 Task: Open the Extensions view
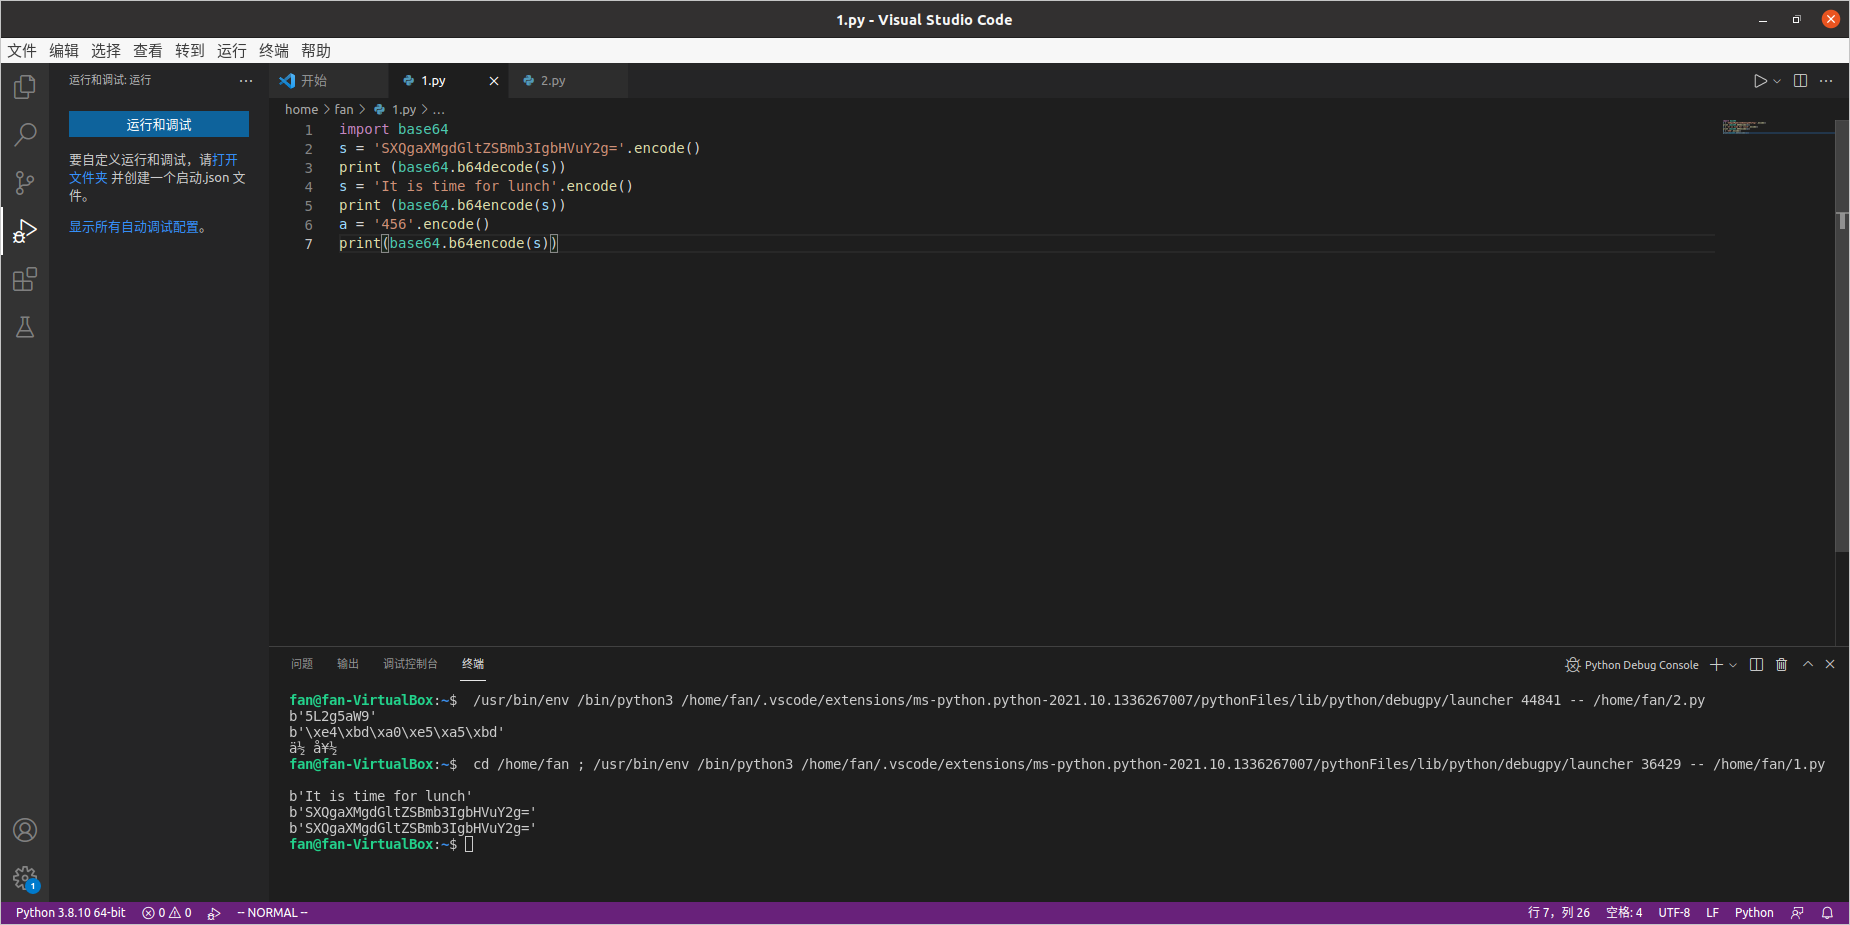[25, 279]
